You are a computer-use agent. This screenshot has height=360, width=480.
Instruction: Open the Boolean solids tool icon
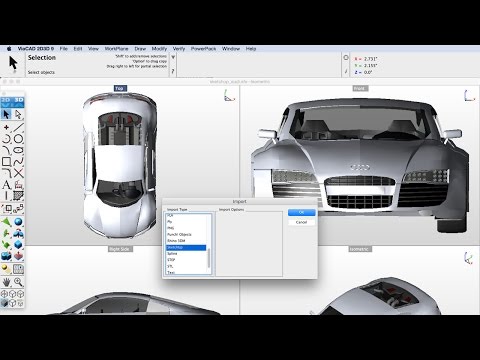click(6, 256)
